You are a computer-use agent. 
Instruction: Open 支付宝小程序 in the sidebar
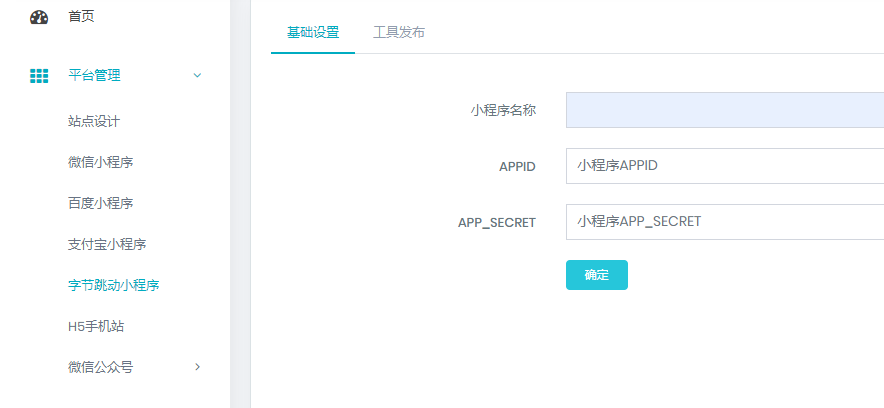(107, 245)
